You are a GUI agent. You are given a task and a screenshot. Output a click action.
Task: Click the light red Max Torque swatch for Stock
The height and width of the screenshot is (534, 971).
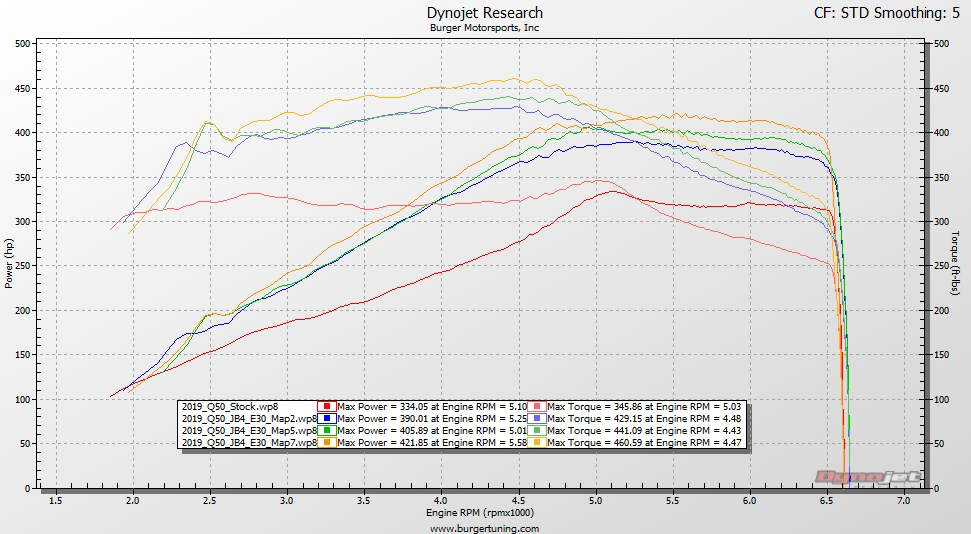click(537, 407)
